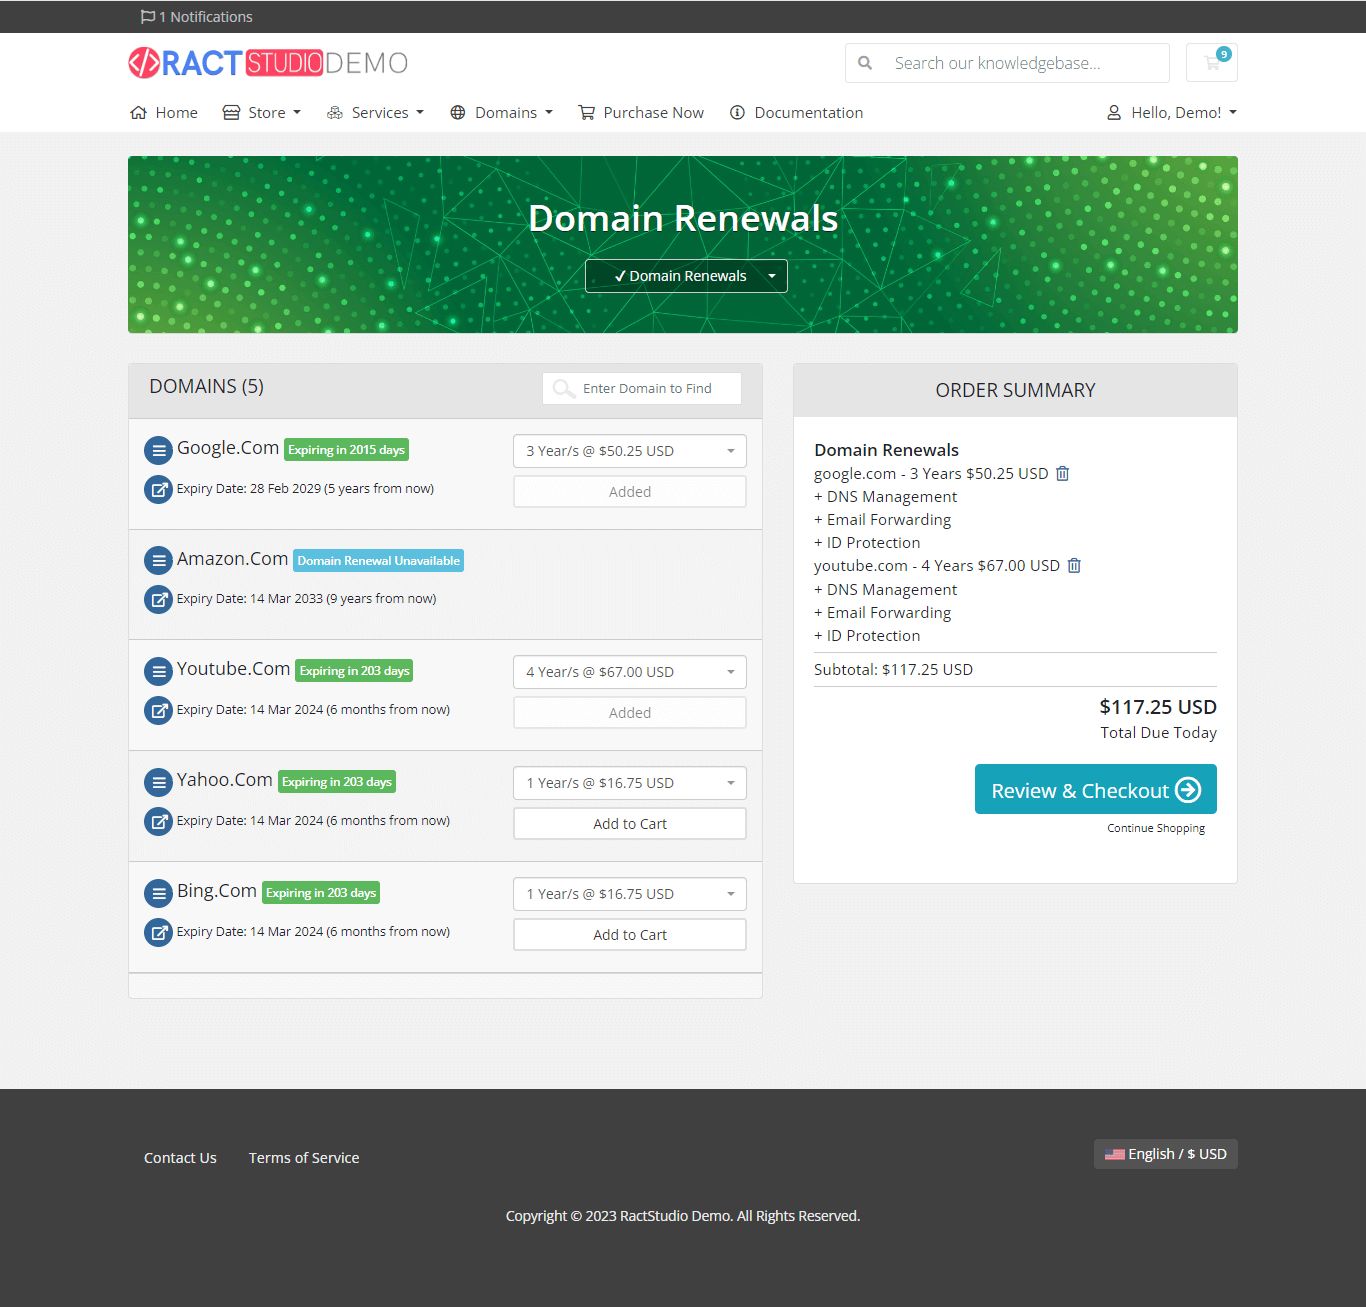Viewport: 1366px width, 1307px height.
Task: Remove youtube.com from order via trash icon
Action: tap(1074, 565)
